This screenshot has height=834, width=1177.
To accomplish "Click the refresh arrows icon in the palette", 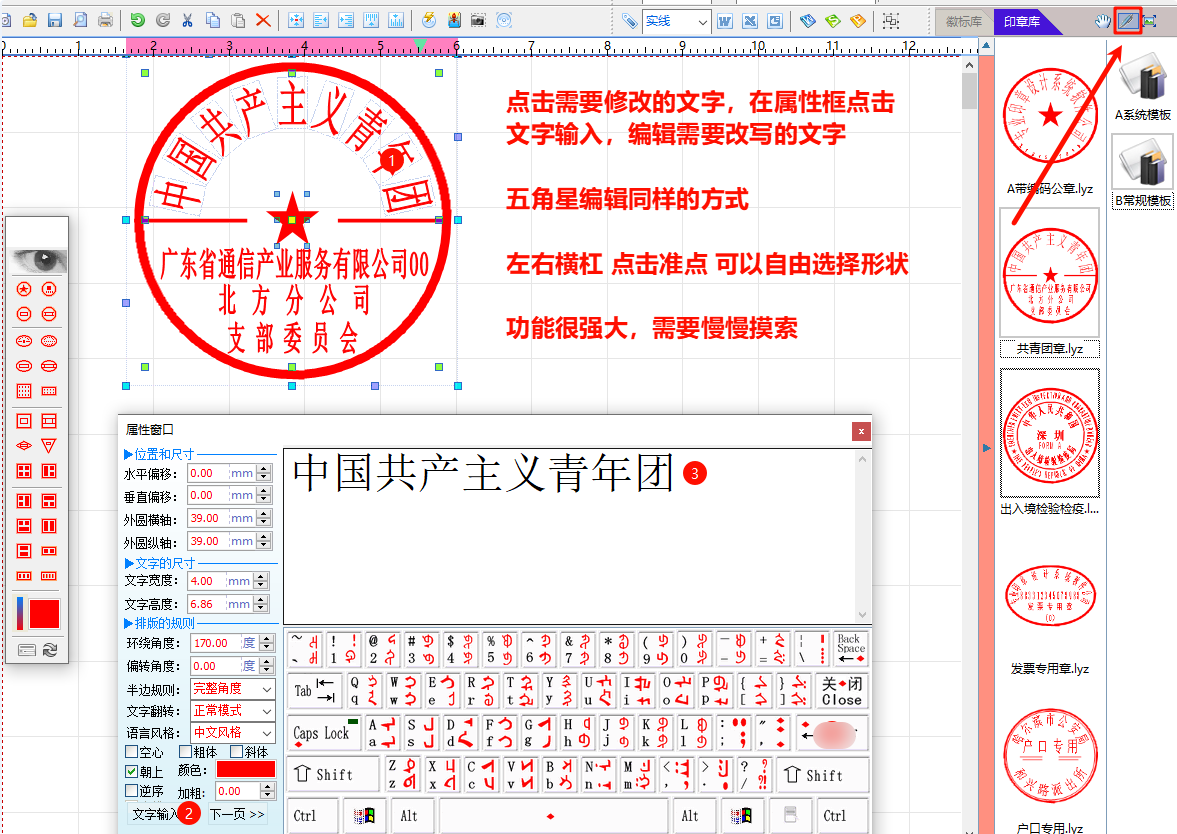I will tap(50, 650).
